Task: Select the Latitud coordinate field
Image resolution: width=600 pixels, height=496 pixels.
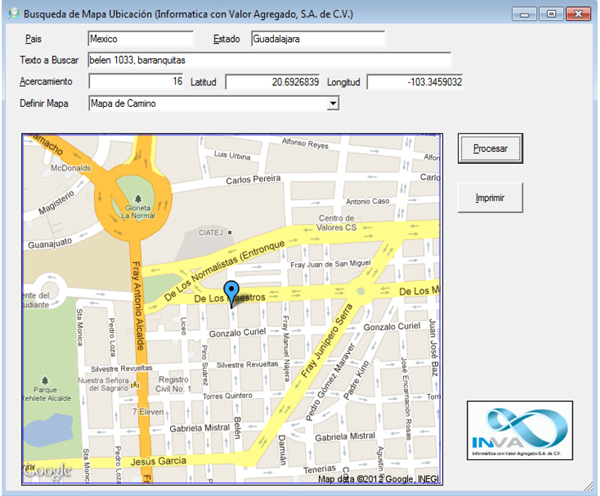Action: click(291, 81)
